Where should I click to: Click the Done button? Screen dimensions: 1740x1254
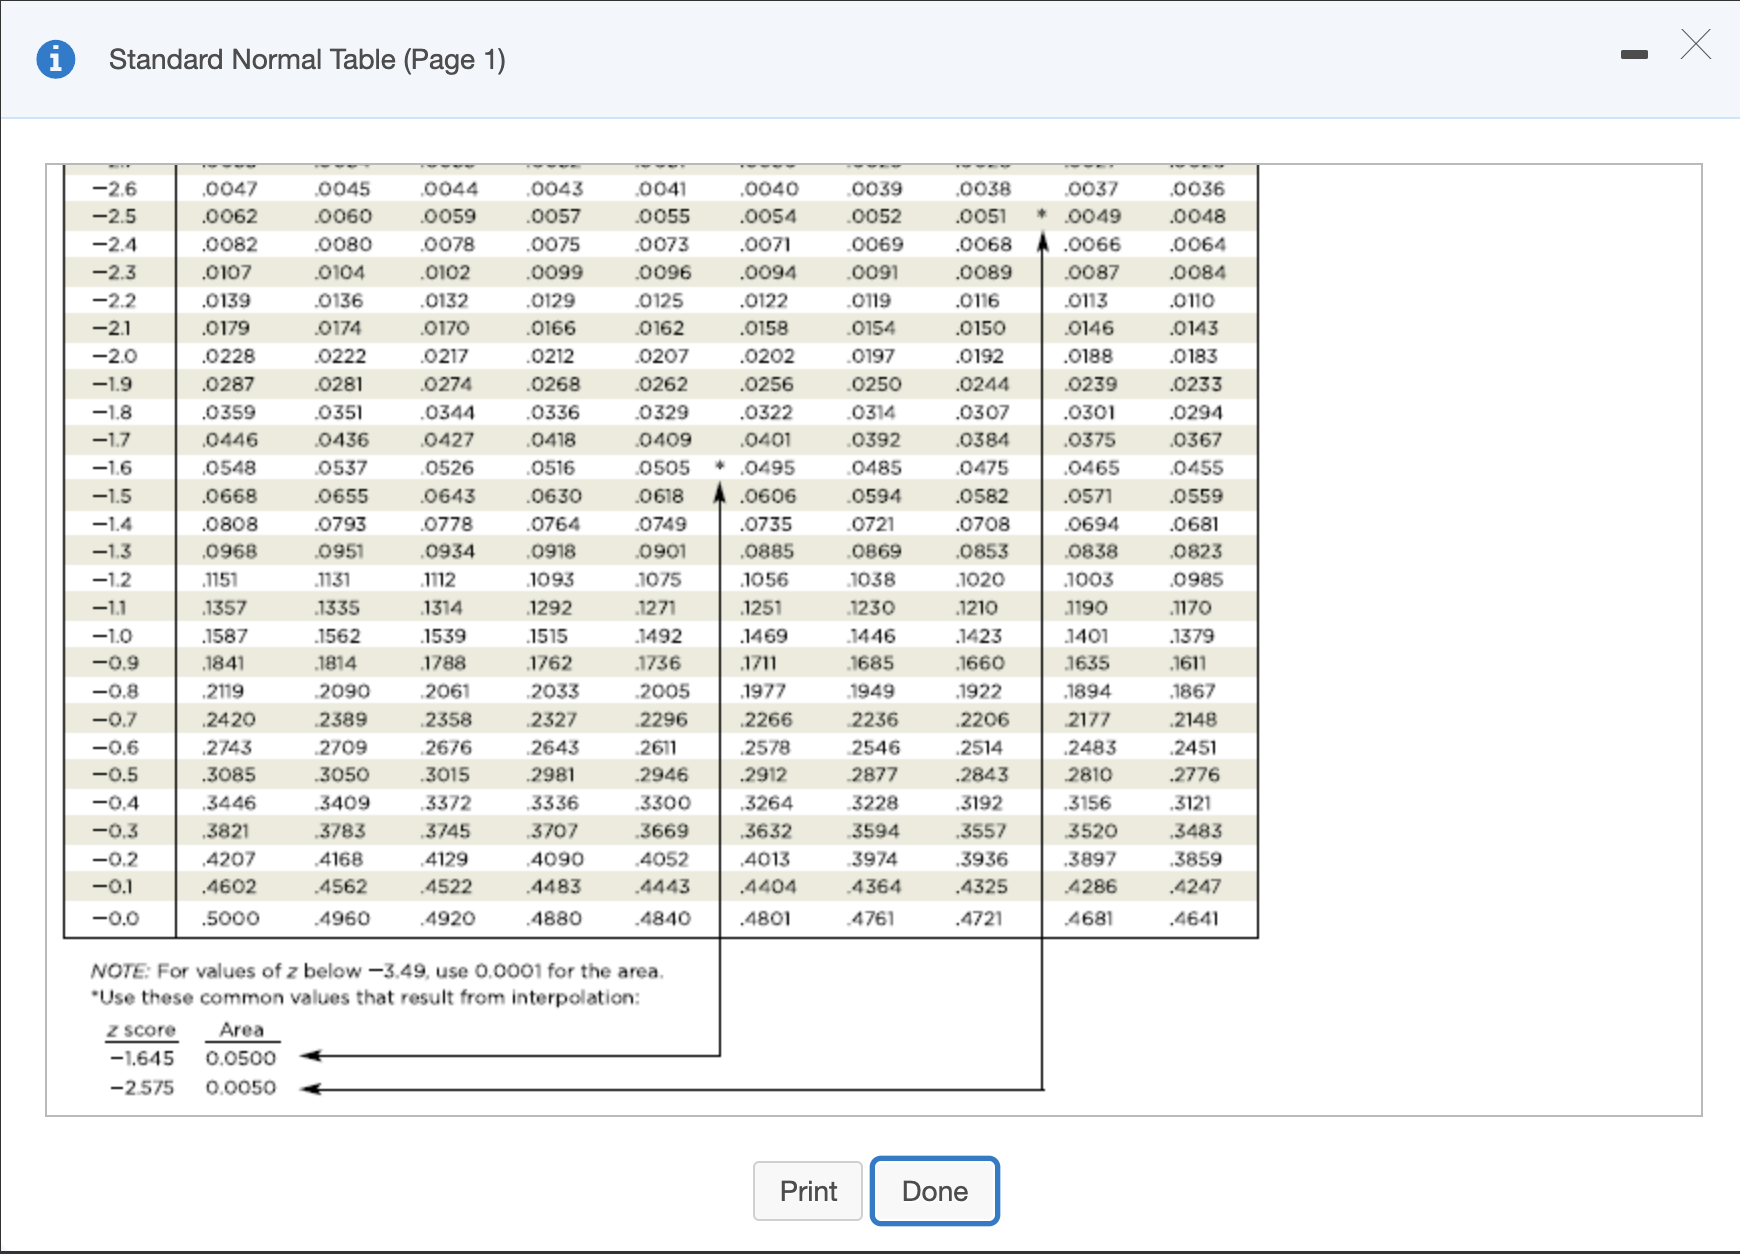935,1191
